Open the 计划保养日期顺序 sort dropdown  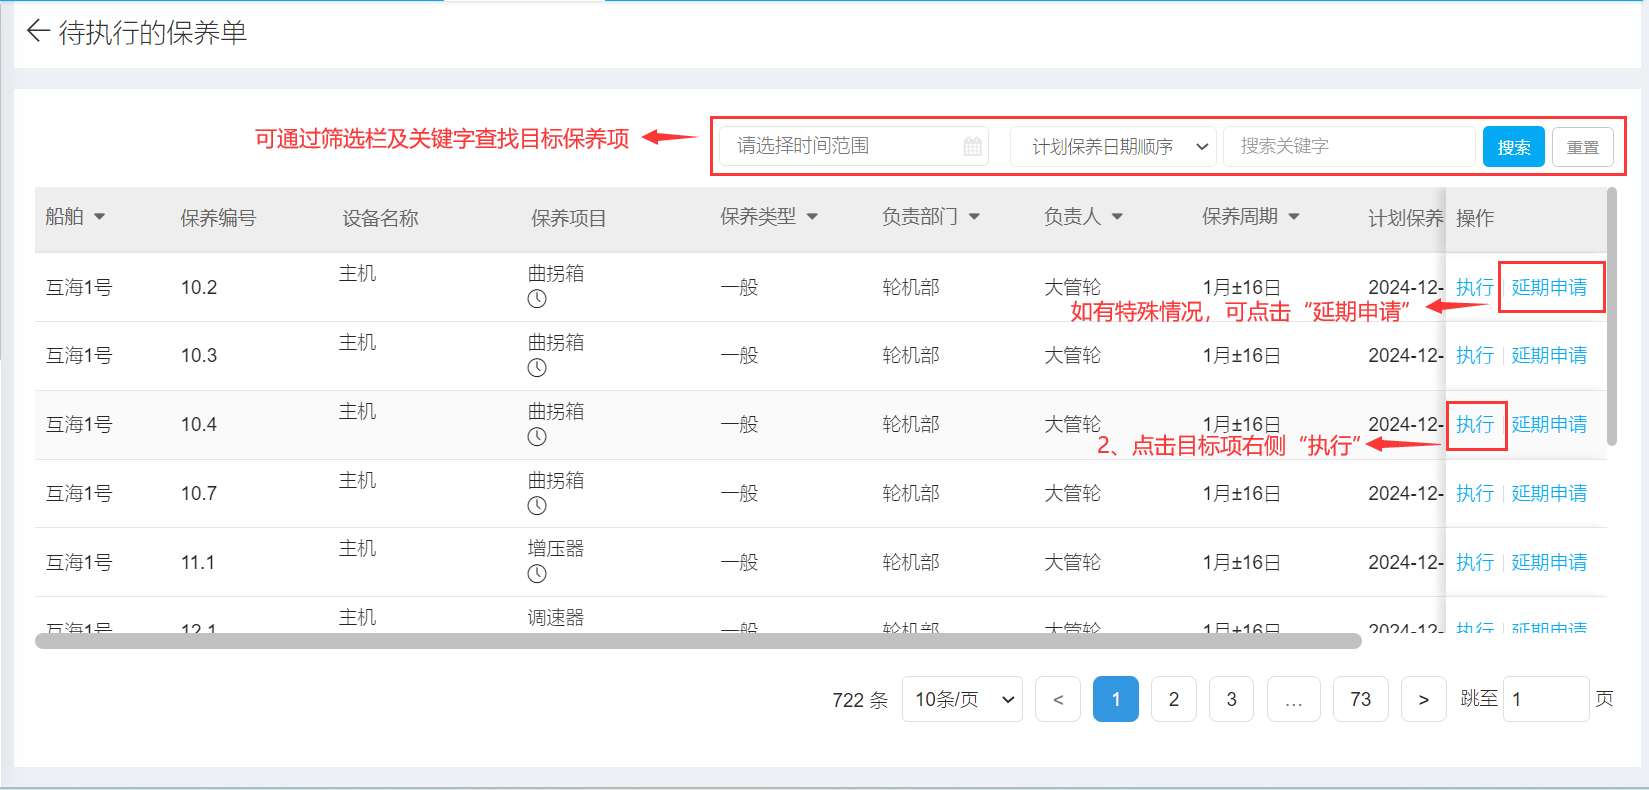(x=1113, y=147)
